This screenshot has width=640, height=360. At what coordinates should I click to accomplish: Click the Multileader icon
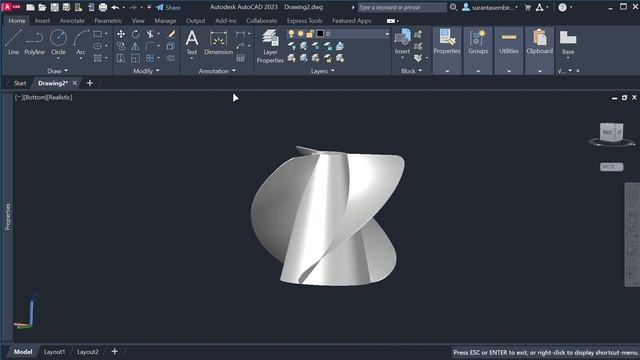240,46
